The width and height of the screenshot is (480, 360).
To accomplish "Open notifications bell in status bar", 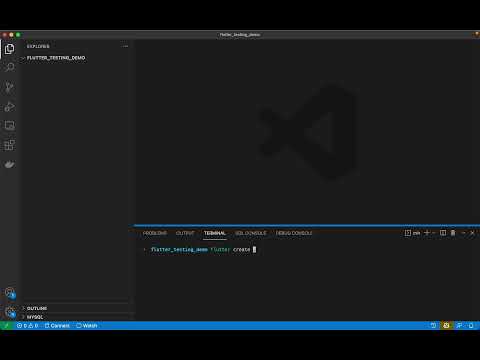I will coord(471,326).
